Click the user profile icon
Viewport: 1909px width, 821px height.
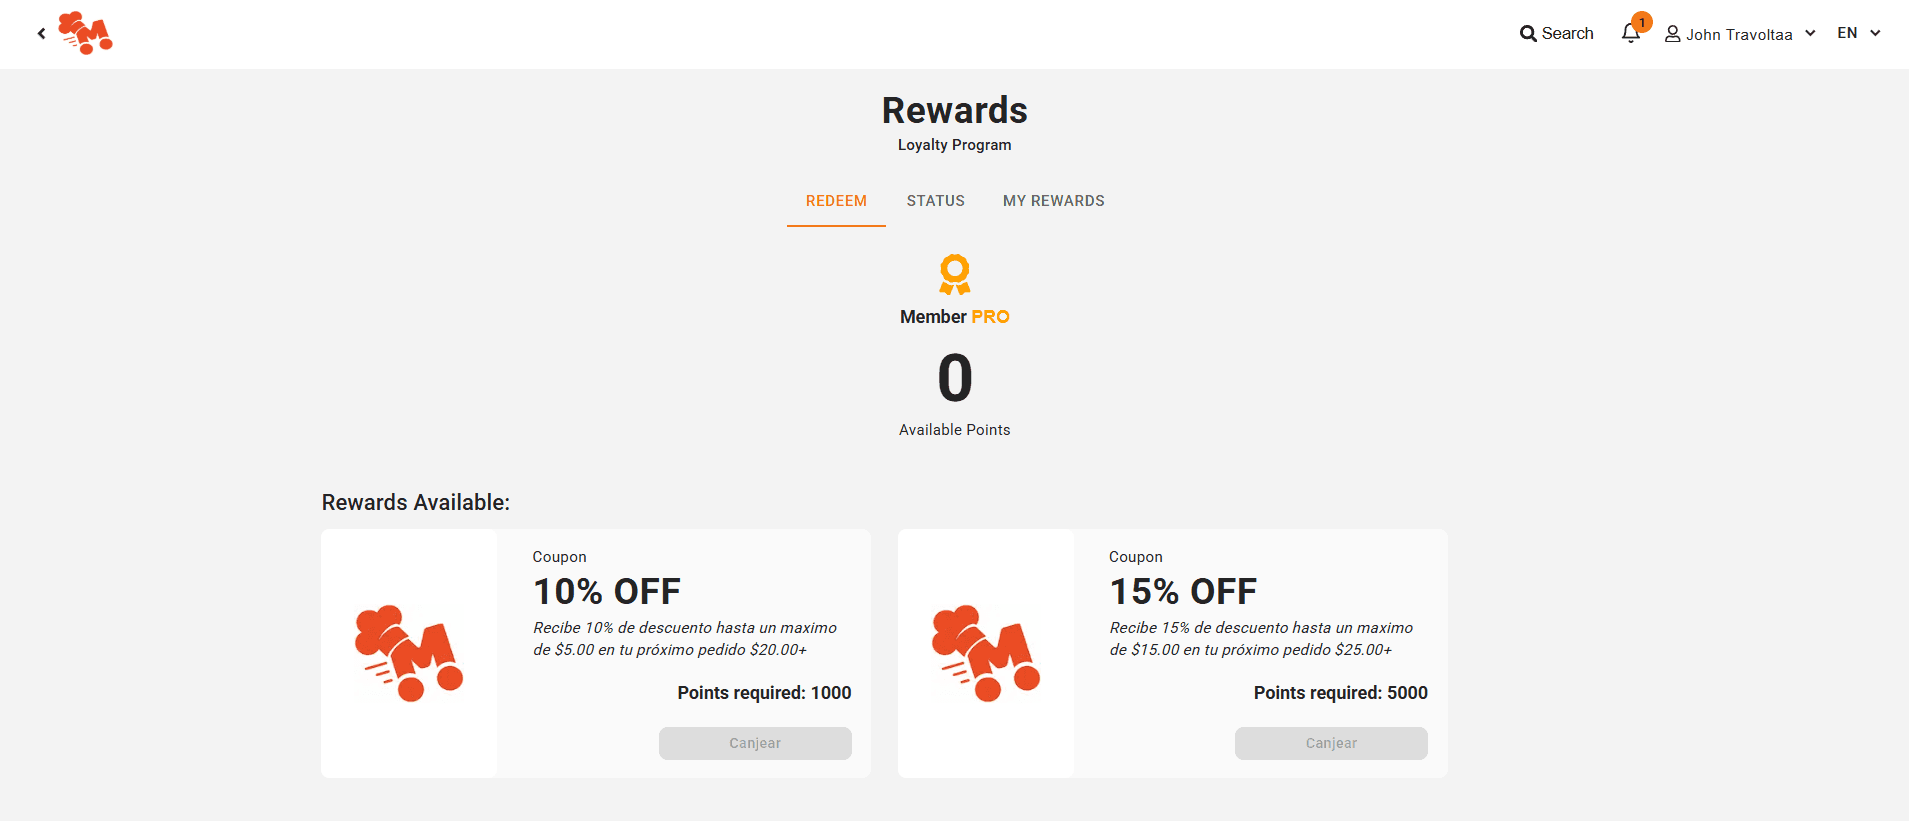1673,33
